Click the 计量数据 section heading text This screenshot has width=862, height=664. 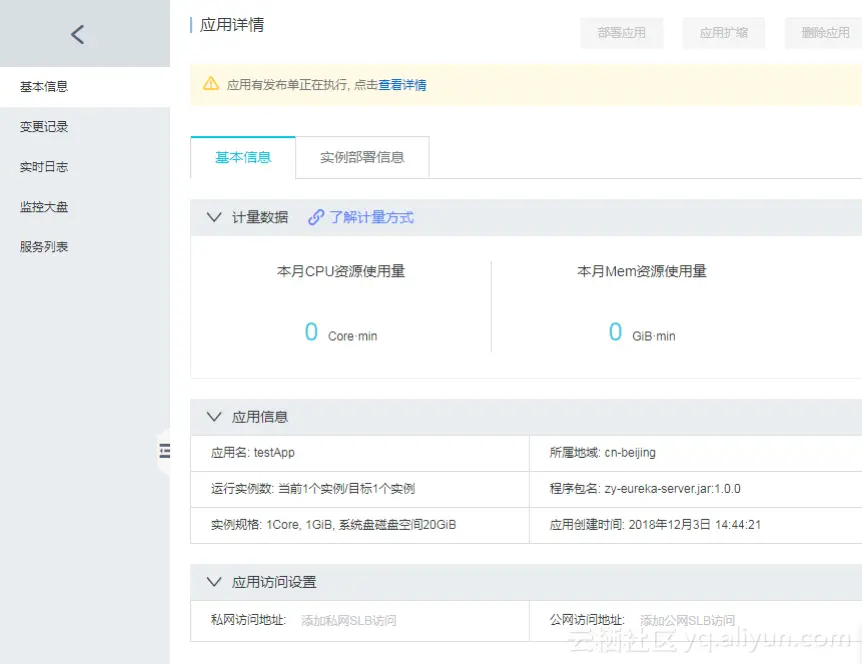coord(260,217)
